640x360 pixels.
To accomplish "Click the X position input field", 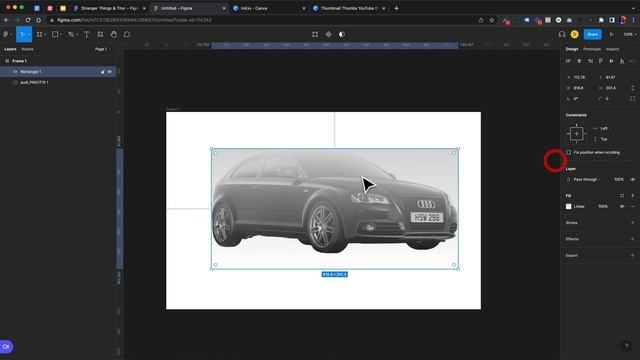I will (580, 78).
